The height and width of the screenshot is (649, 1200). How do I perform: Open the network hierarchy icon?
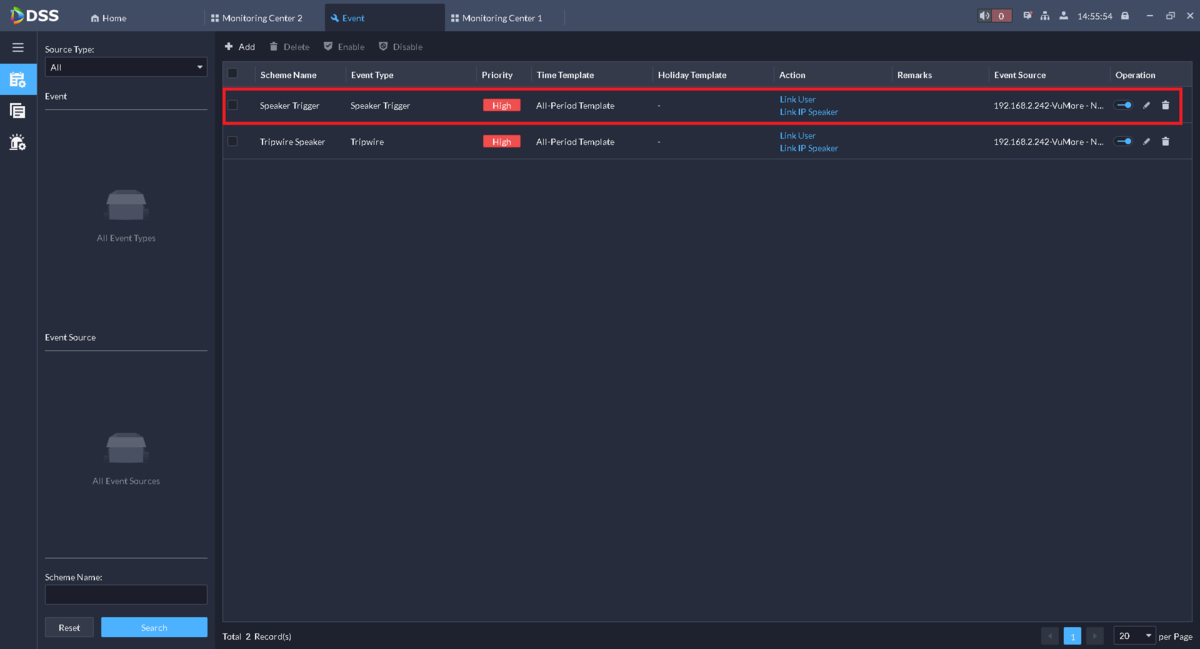pyautogui.click(x=1045, y=16)
